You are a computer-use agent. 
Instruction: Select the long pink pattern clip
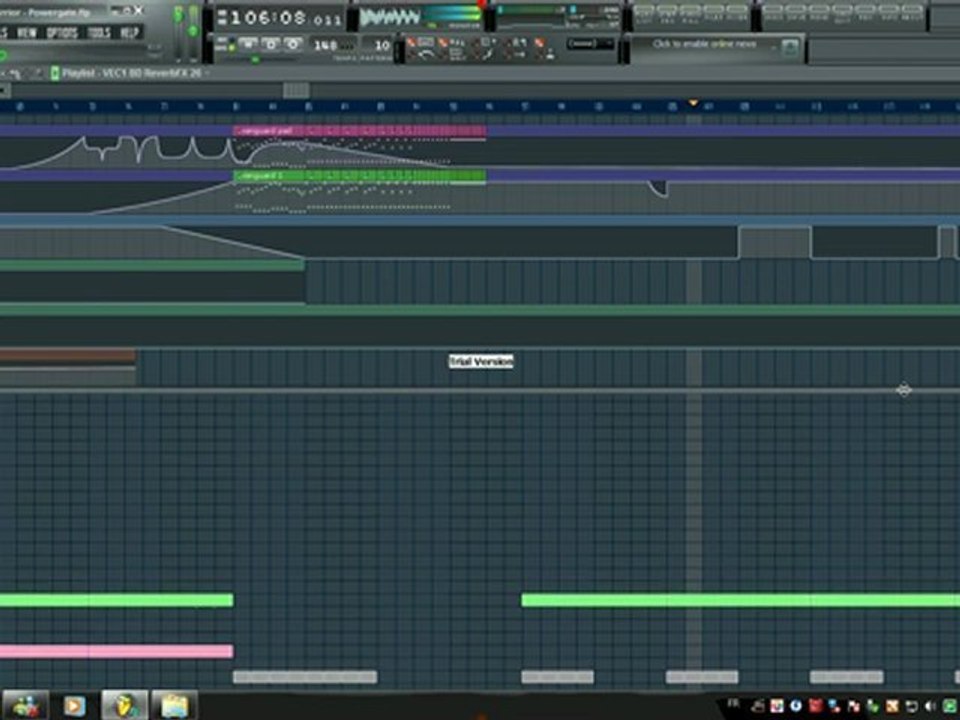click(116, 651)
